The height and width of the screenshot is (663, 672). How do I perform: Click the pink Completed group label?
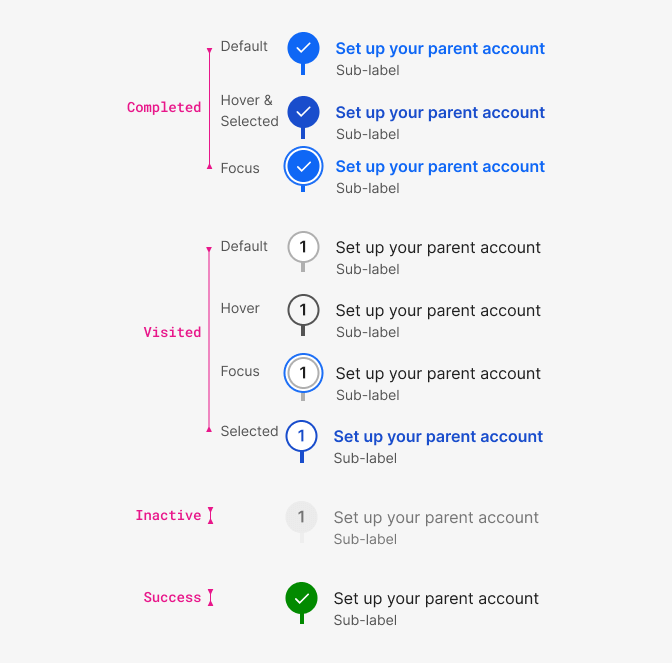point(164,107)
